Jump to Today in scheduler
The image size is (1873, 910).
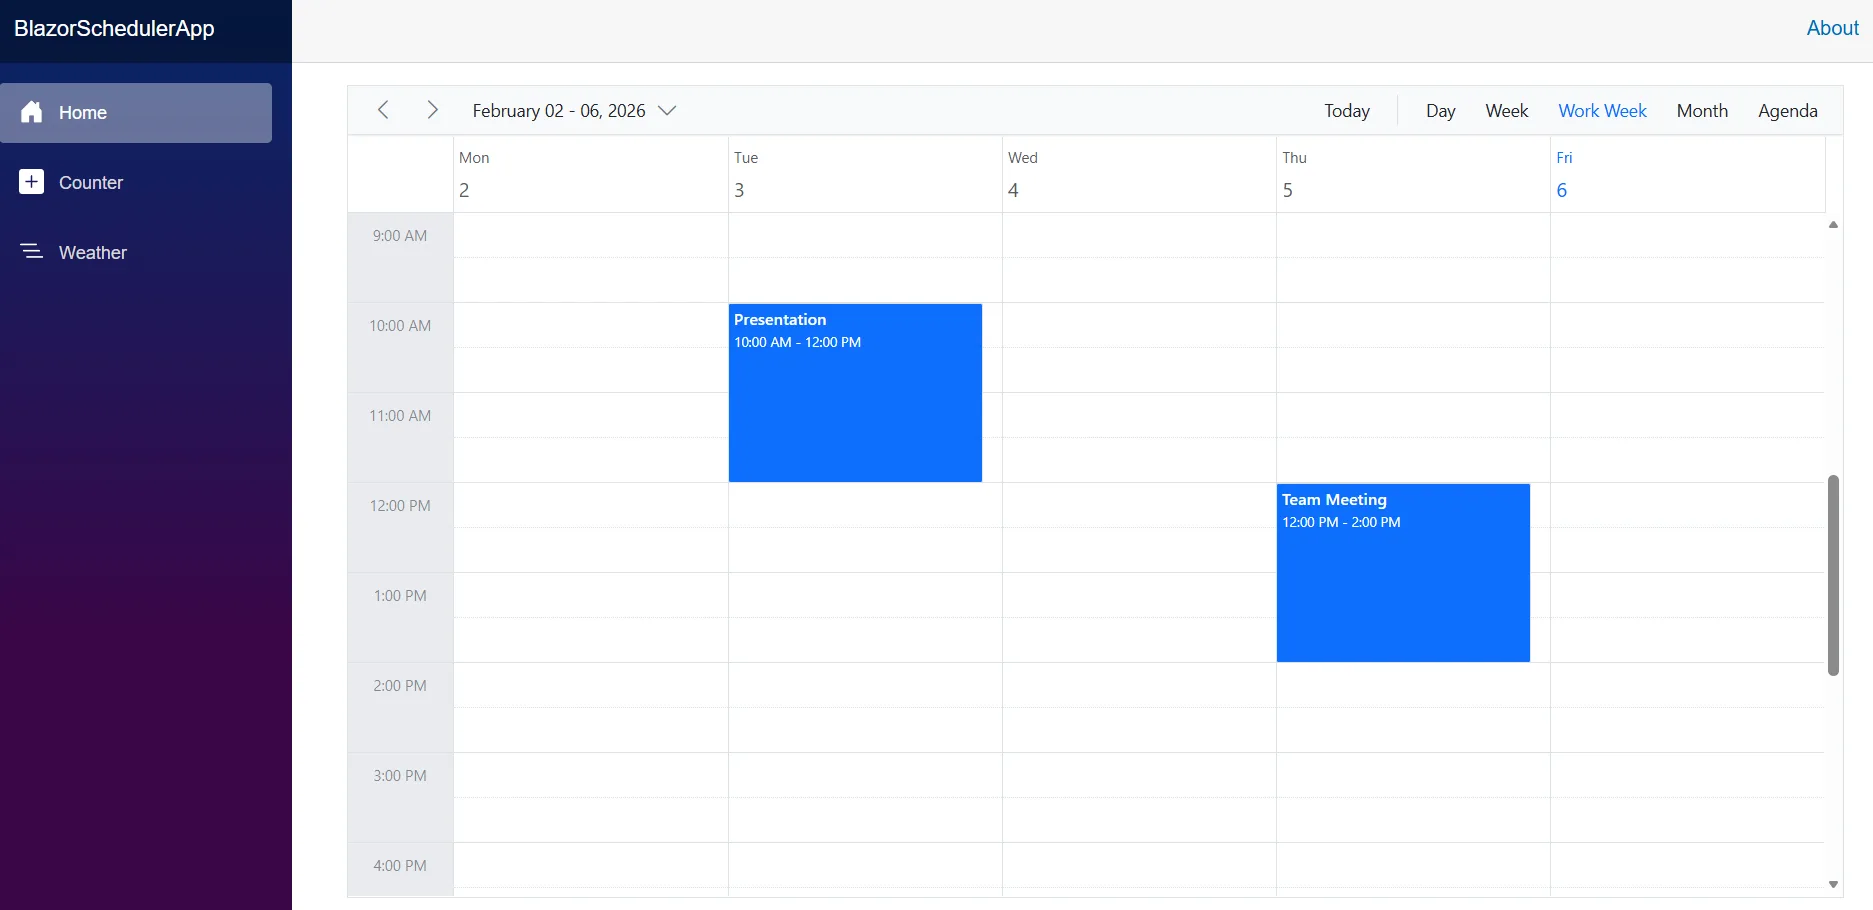(x=1347, y=111)
